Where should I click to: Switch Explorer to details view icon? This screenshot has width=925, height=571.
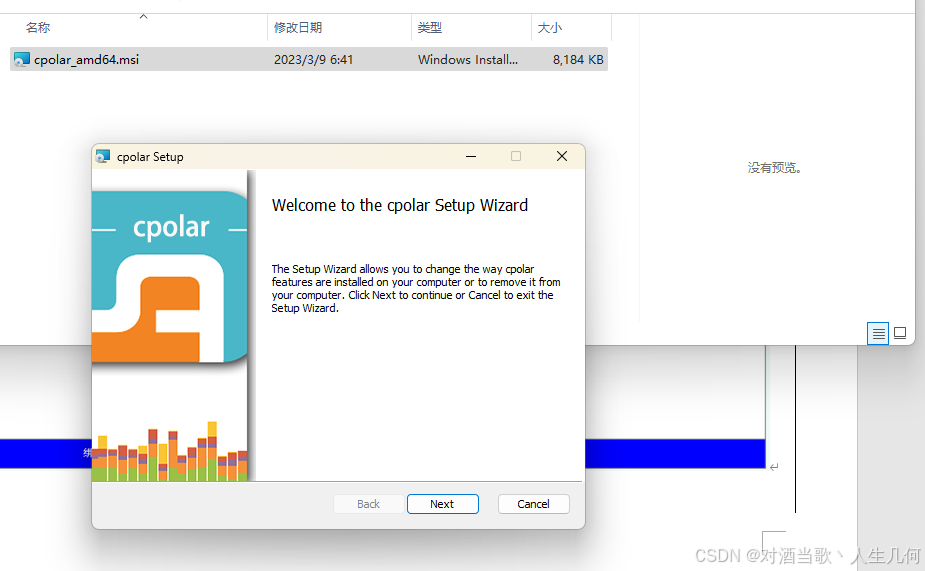click(878, 333)
